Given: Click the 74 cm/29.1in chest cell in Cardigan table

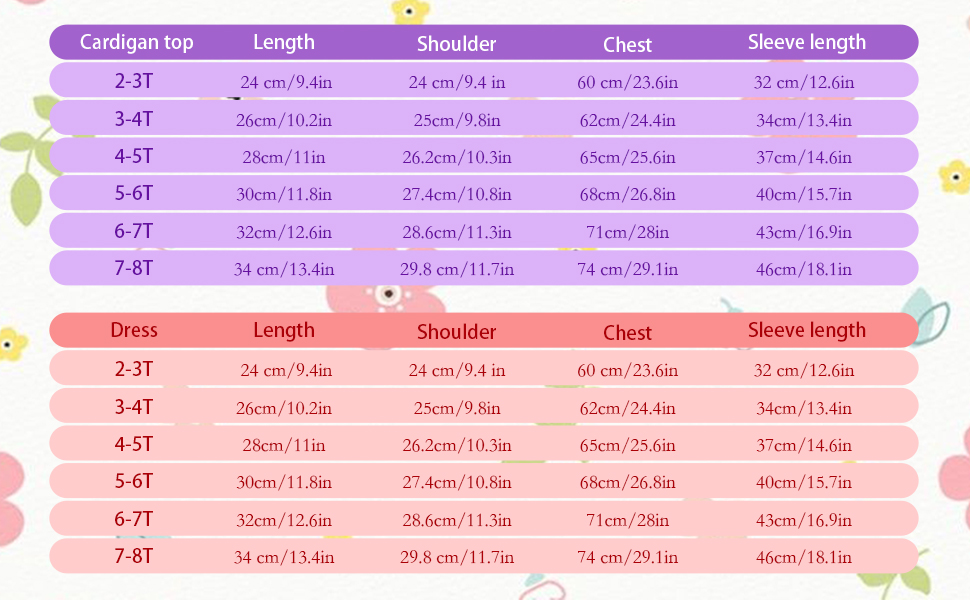Looking at the screenshot, I should [x=627, y=269].
